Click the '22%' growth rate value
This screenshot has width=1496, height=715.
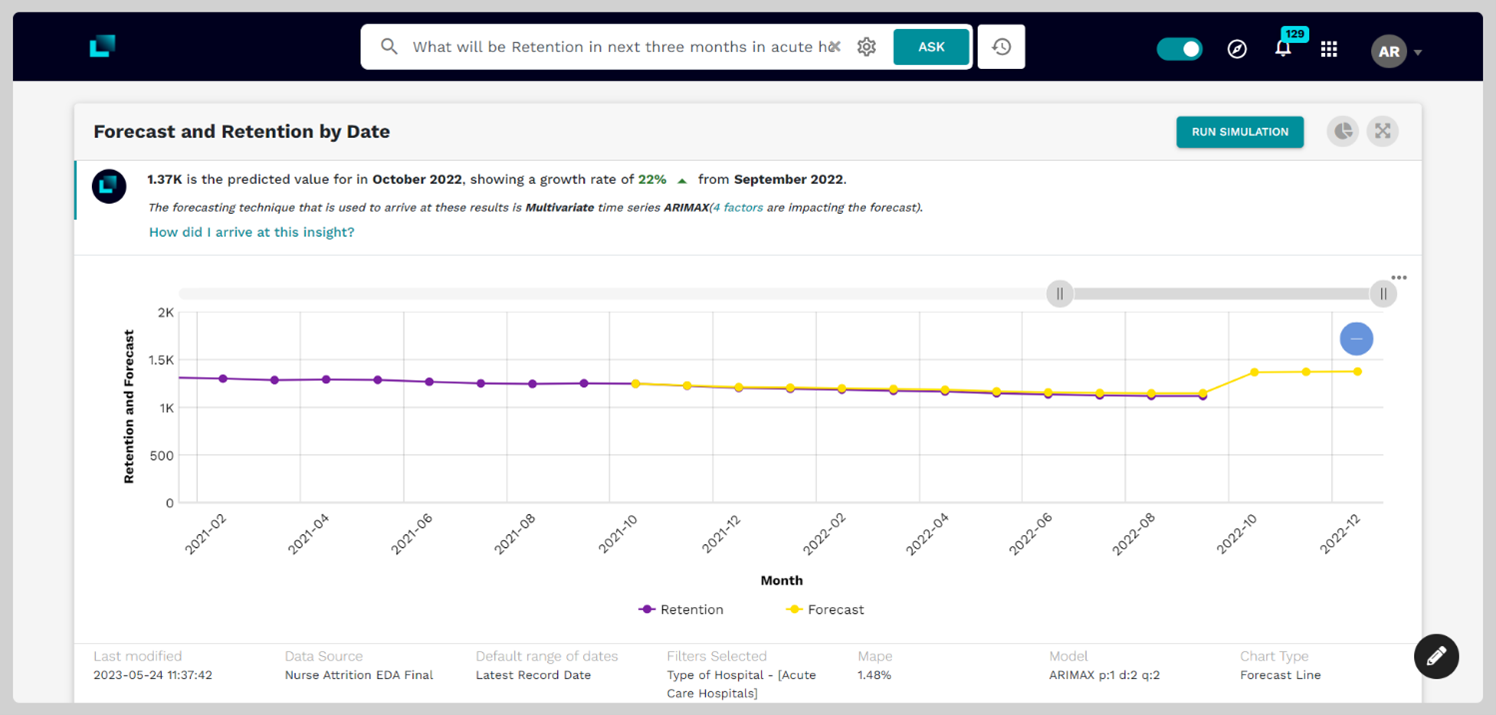tap(652, 180)
